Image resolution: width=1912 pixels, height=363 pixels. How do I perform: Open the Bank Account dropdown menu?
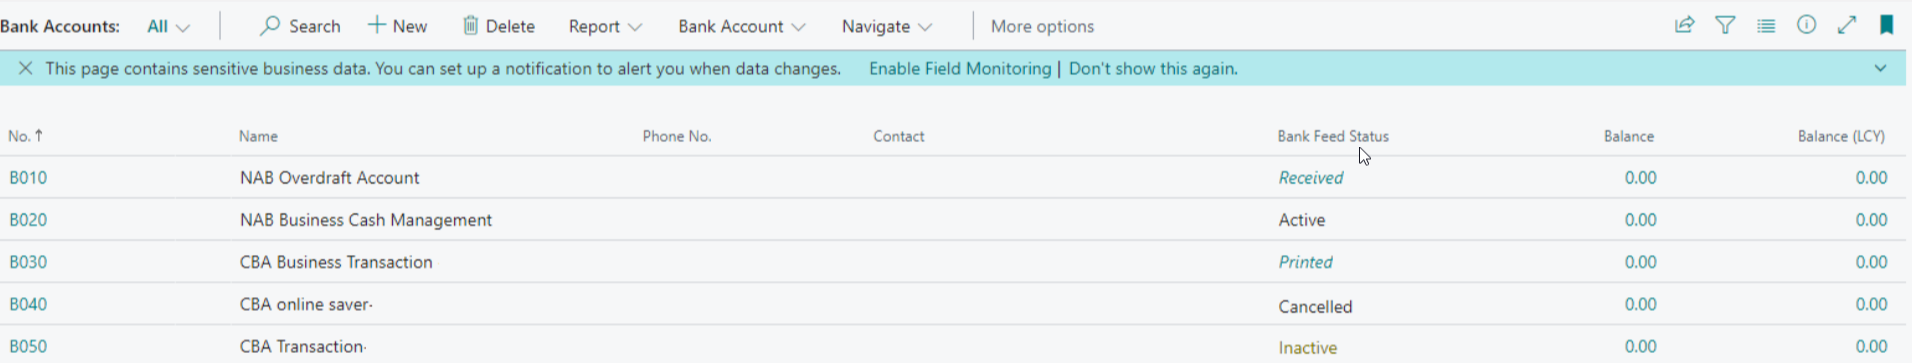741,26
